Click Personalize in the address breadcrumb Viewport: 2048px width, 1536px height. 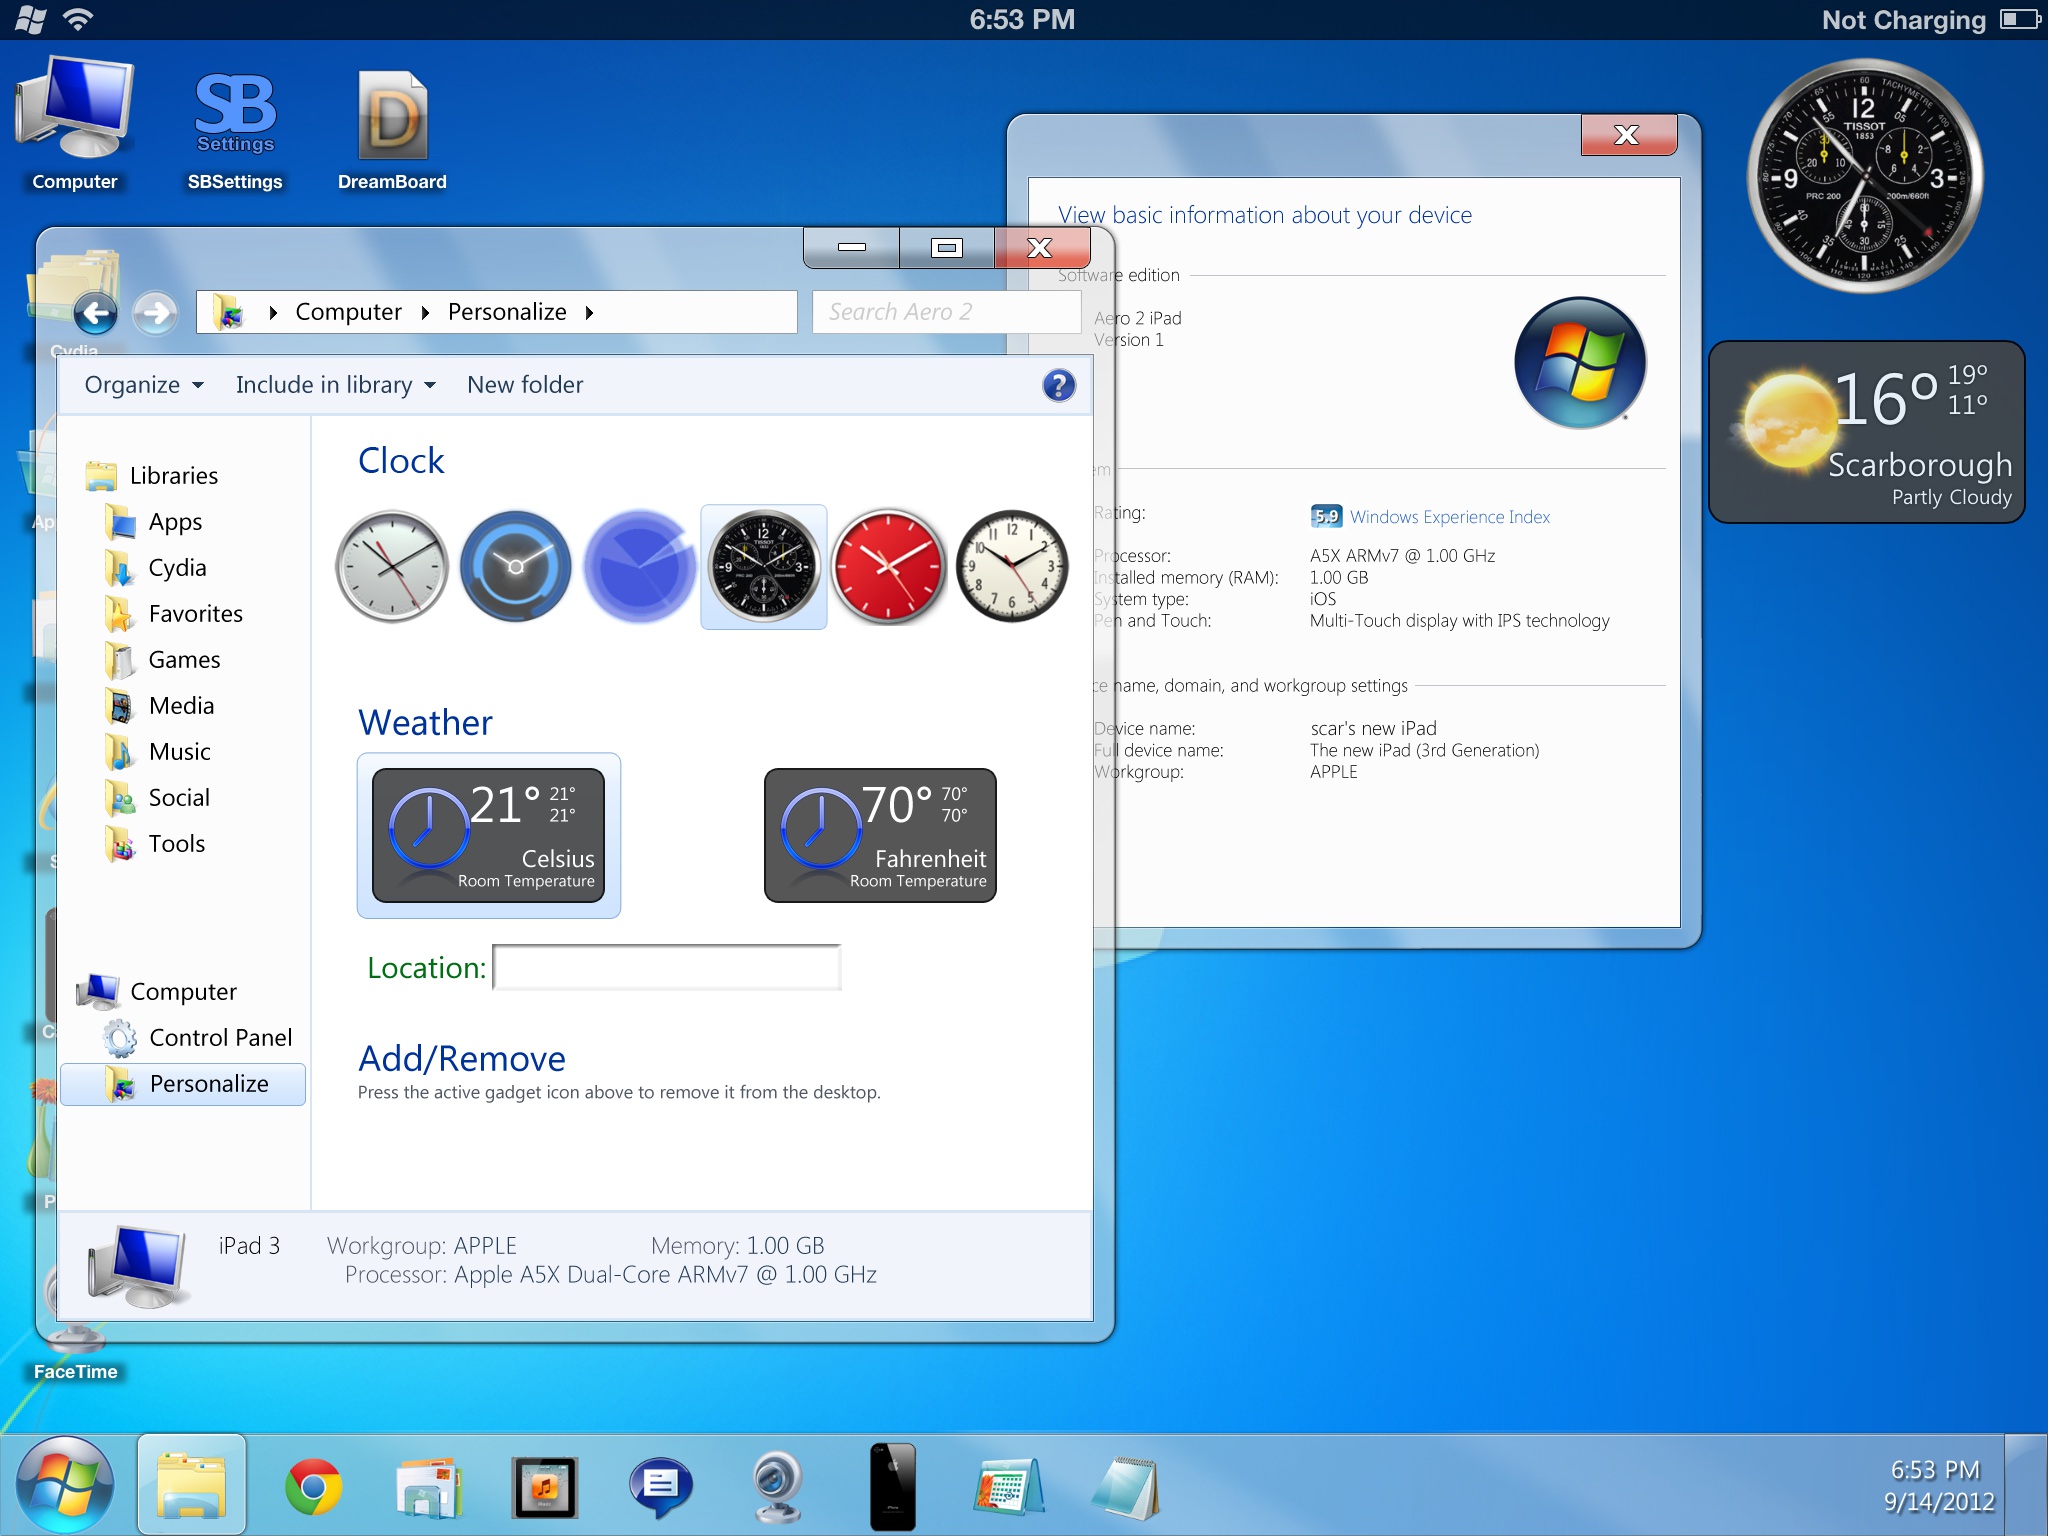[507, 313]
